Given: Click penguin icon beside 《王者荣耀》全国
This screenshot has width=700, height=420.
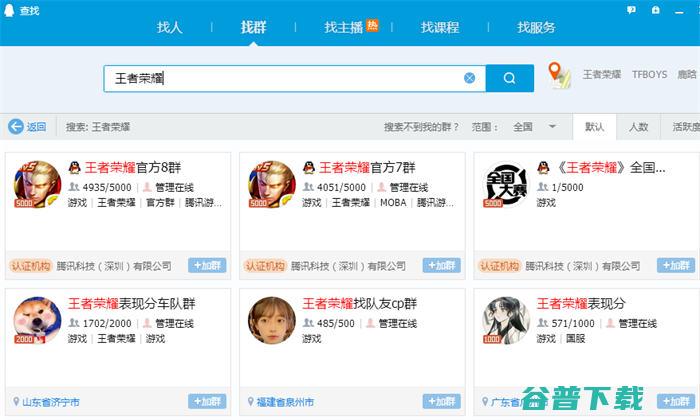Looking at the screenshot, I should [x=543, y=168].
